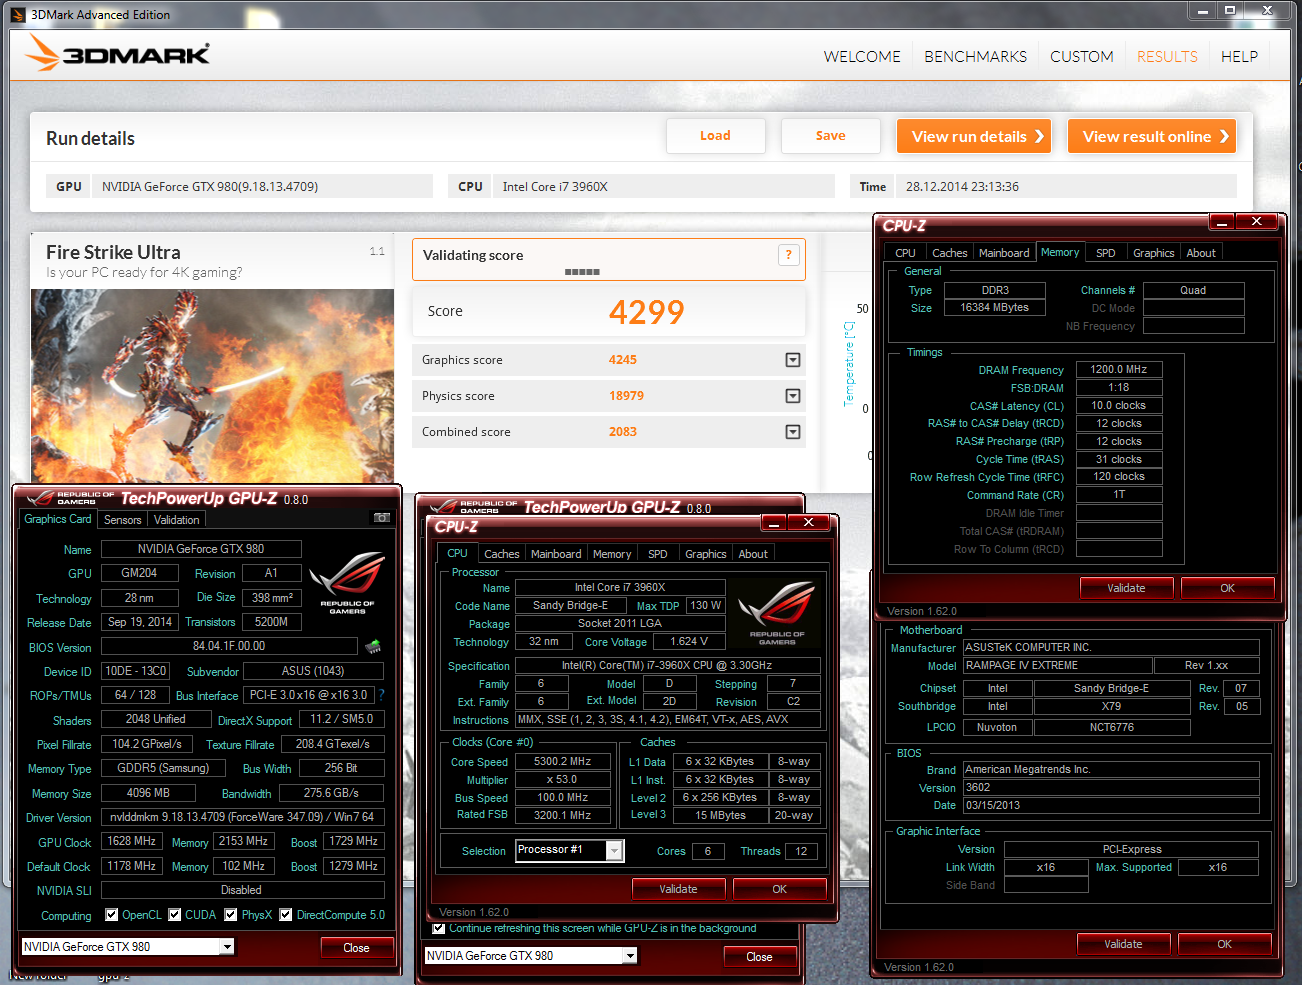Close the CPU-Z CPU window with X

[x=808, y=523]
